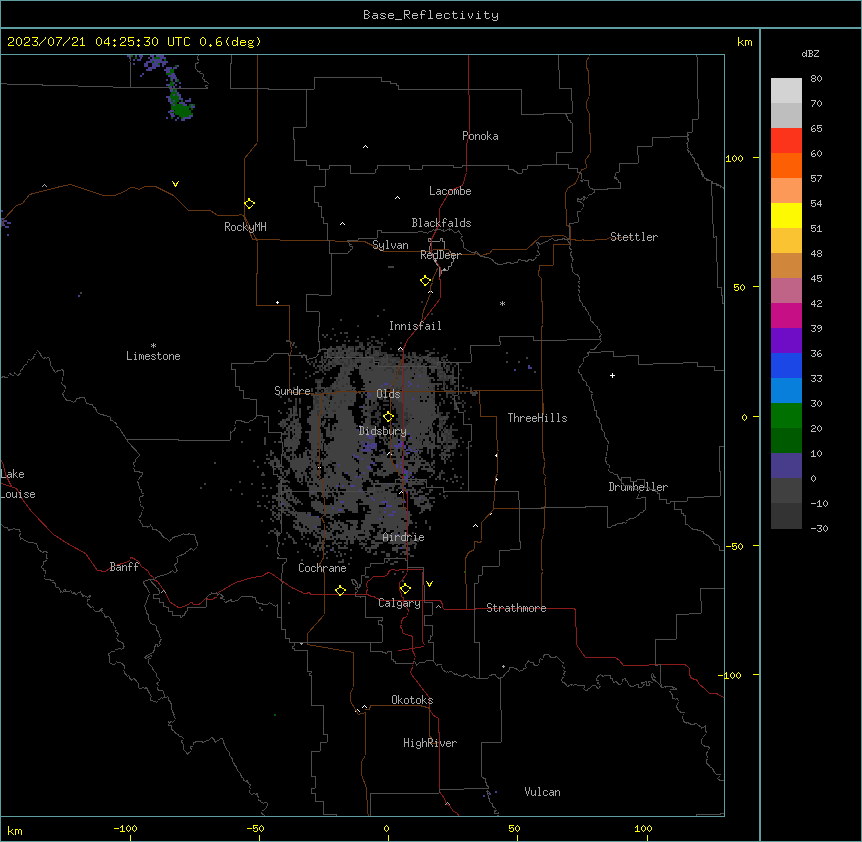862x842 pixels.
Task: Click the yellow radar-site diamond below Olds
Action: coord(388,417)
